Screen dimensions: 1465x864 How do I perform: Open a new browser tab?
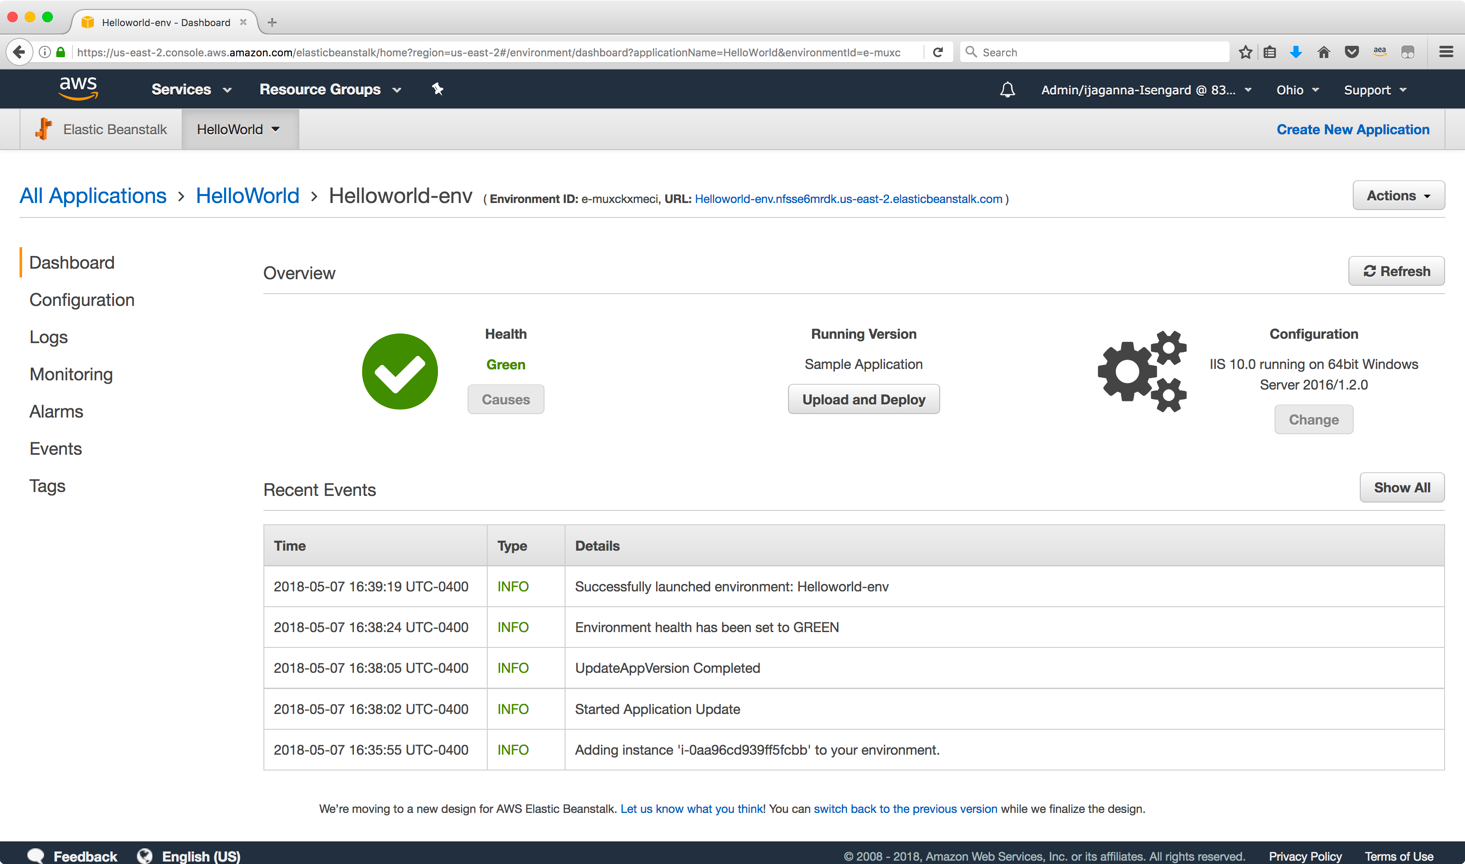coord(272,22)
